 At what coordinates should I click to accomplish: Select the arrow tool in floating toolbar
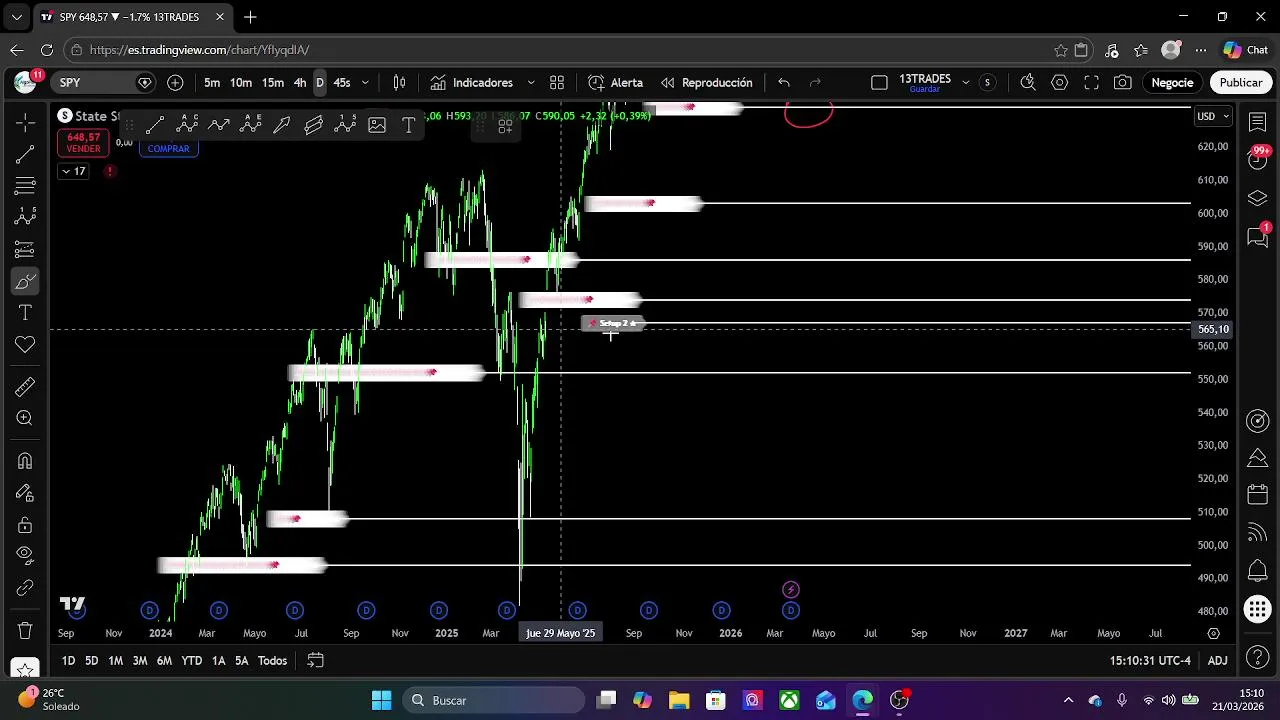282,125
